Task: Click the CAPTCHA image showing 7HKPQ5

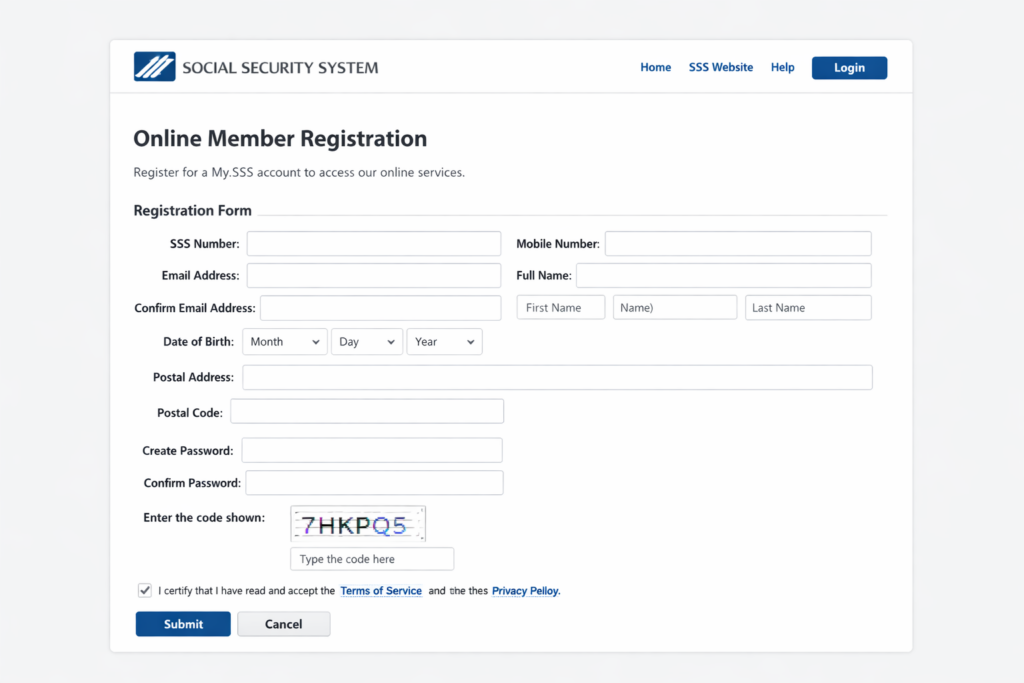Action: (x=358, y=523)
